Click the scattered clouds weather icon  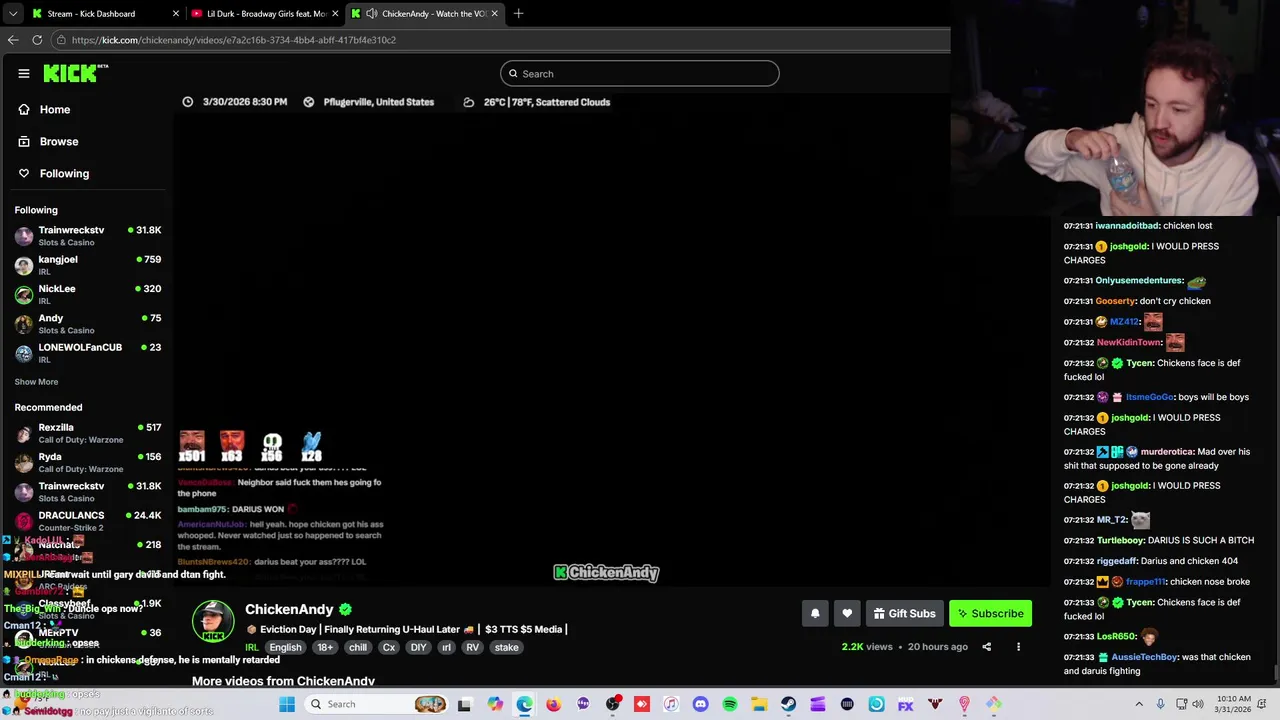[468, 102]
